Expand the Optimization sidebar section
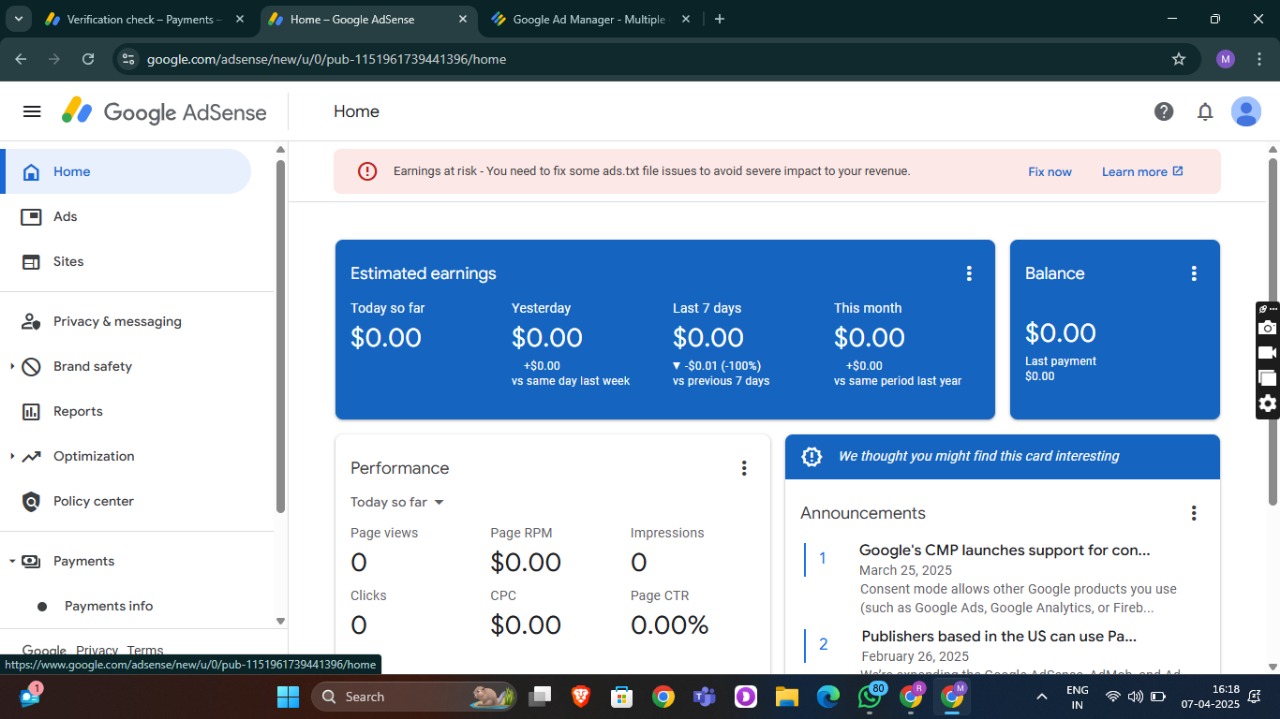 [12, 456]
